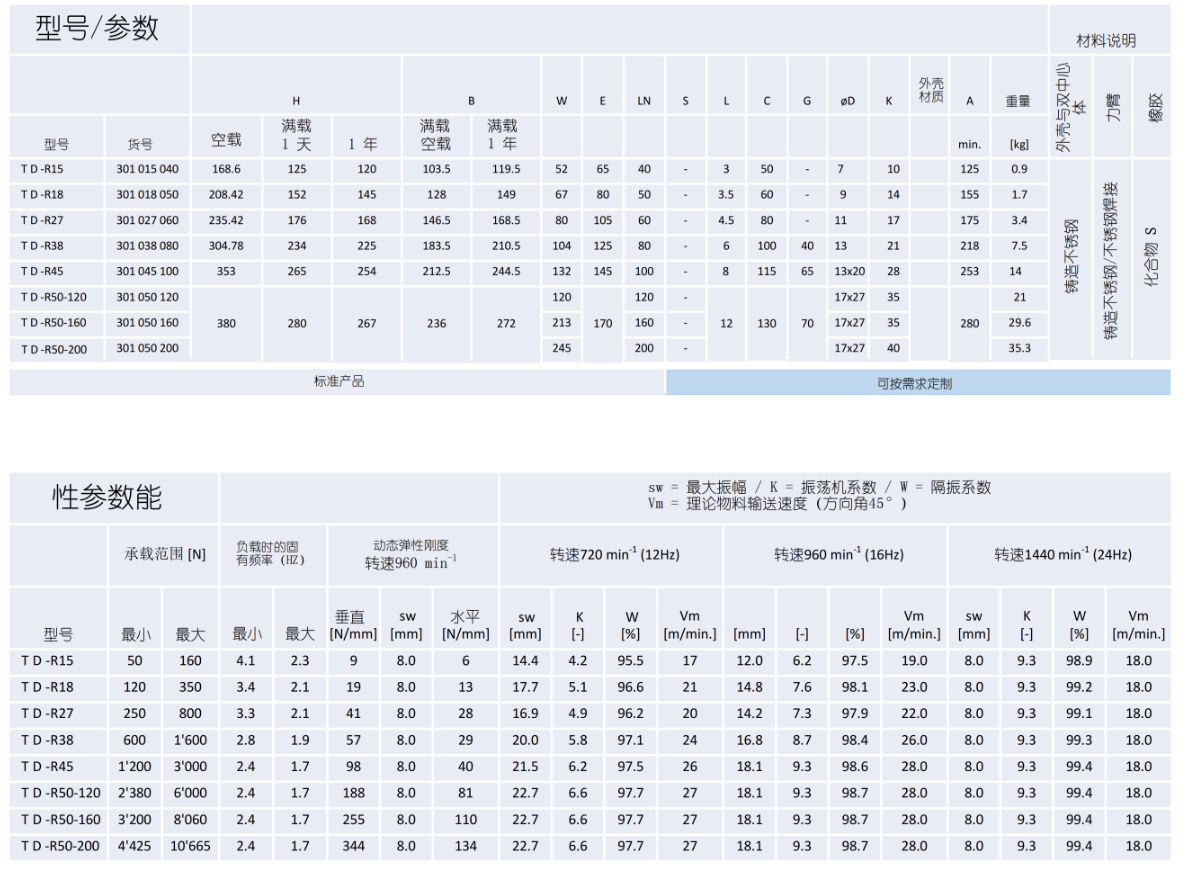Select the 型号/参数 section header
This screenshot has height=872, width=1184.
click(95, 28)
